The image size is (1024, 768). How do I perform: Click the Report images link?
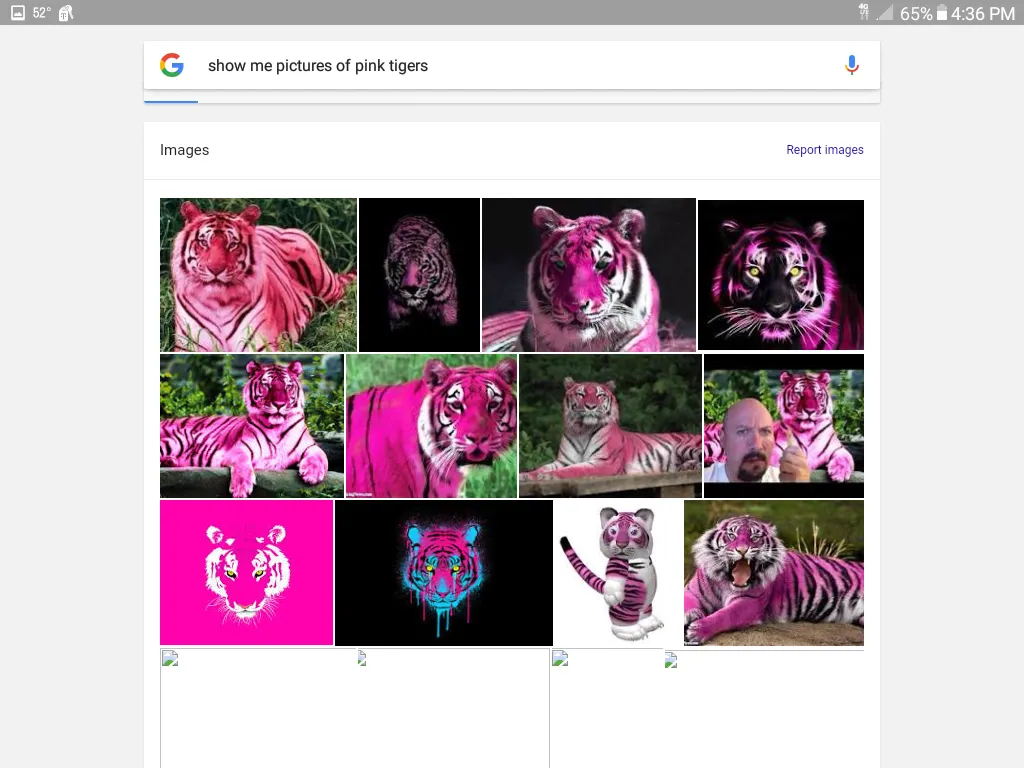tap(824, 150)
